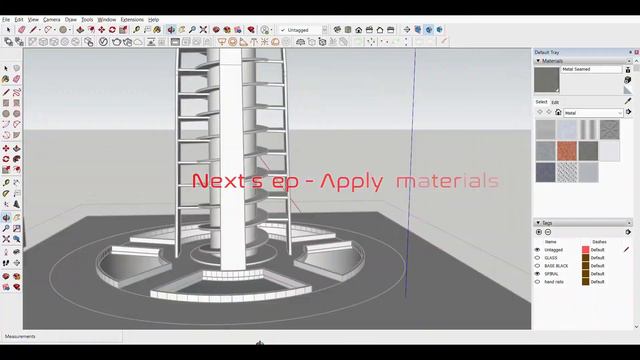The image size is (640, 360).
Task: Toggle visibility of the hand rails tag
Action: tap(537, 282)
